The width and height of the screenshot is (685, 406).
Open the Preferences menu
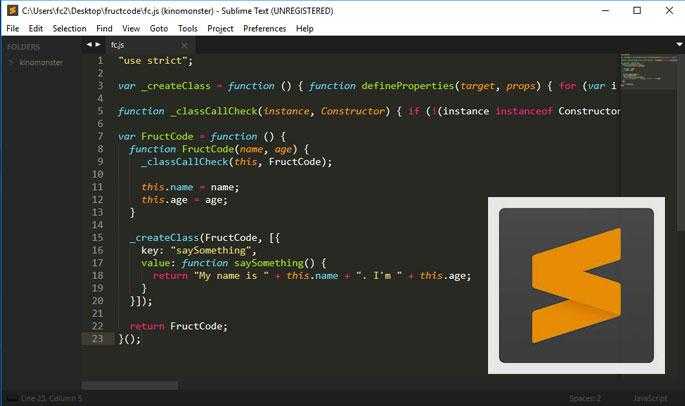click(264, 28)
